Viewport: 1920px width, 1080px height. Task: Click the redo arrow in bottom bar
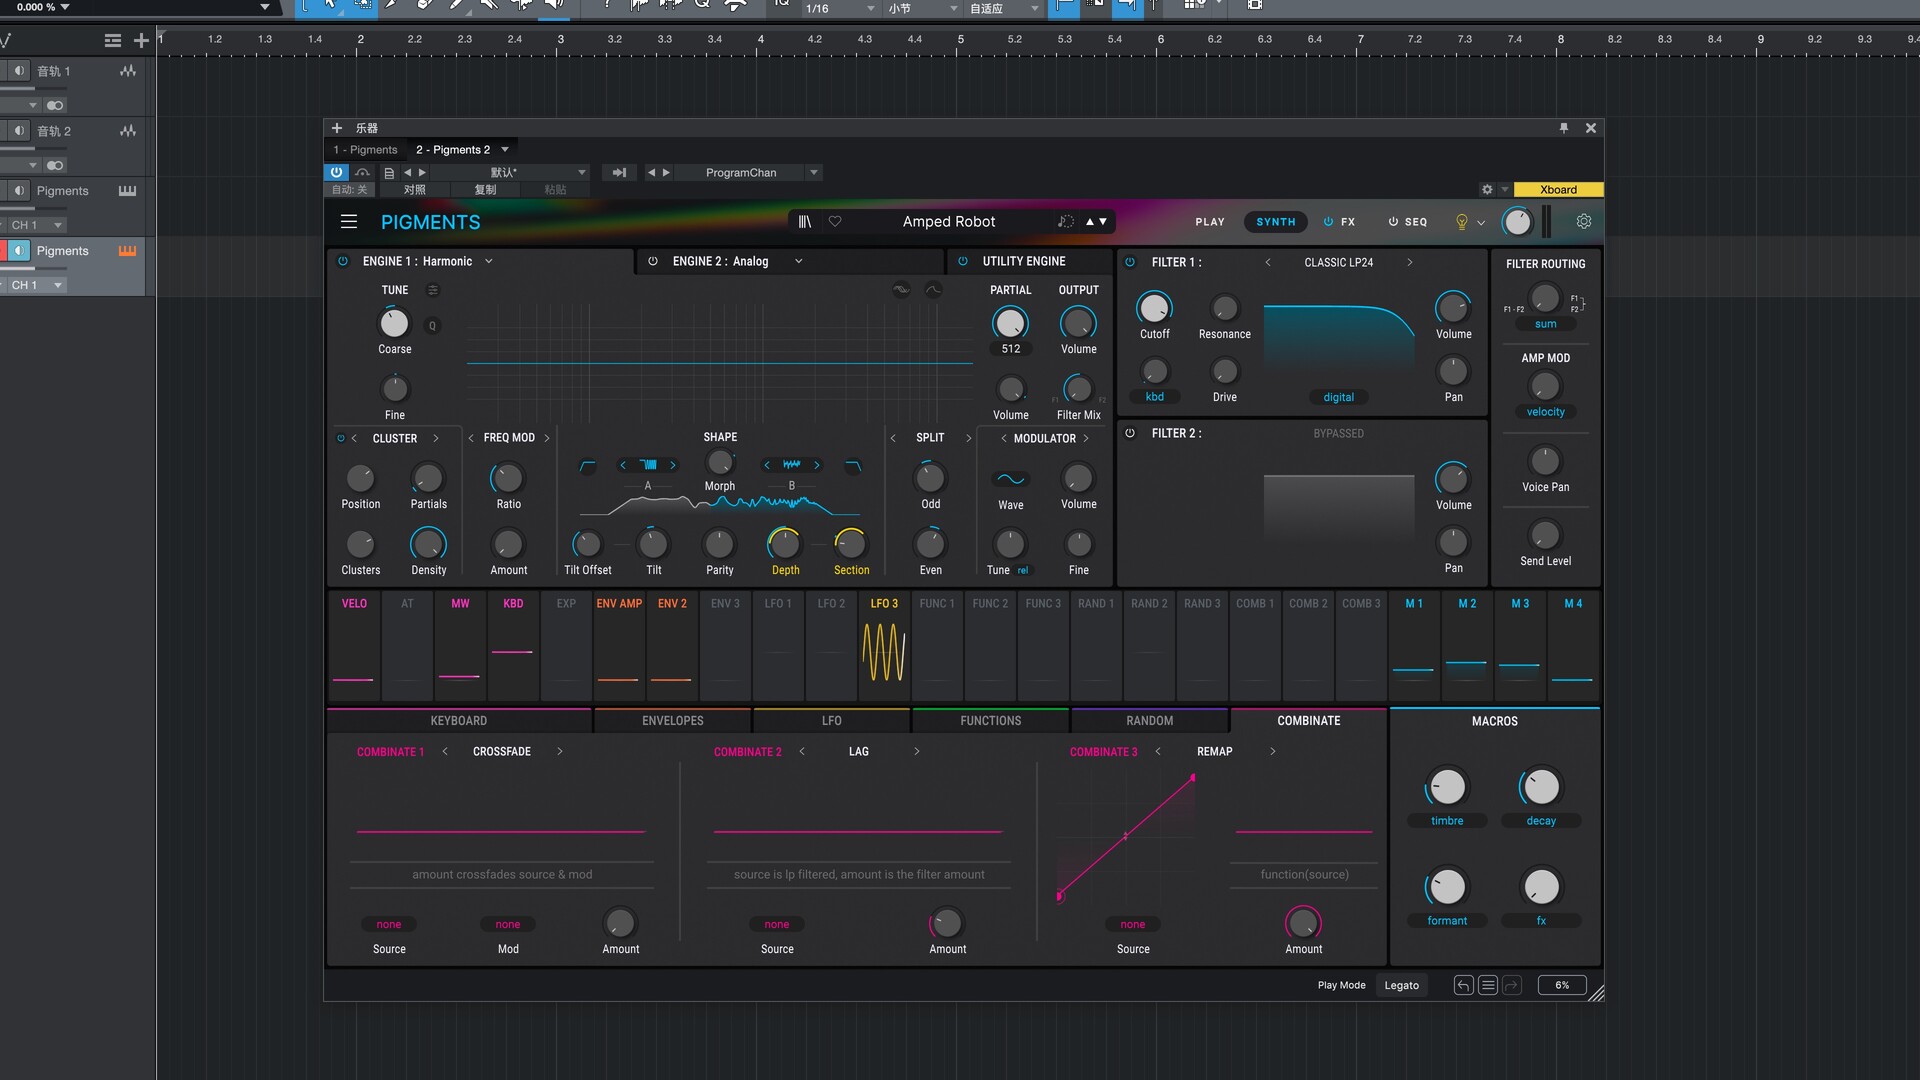[x=1511, y=985]
